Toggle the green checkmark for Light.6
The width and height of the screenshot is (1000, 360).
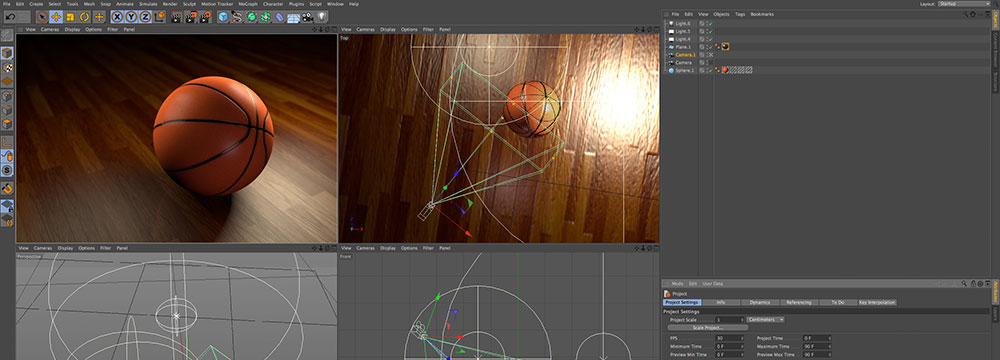pyautogui.click(x=710, y=24)
